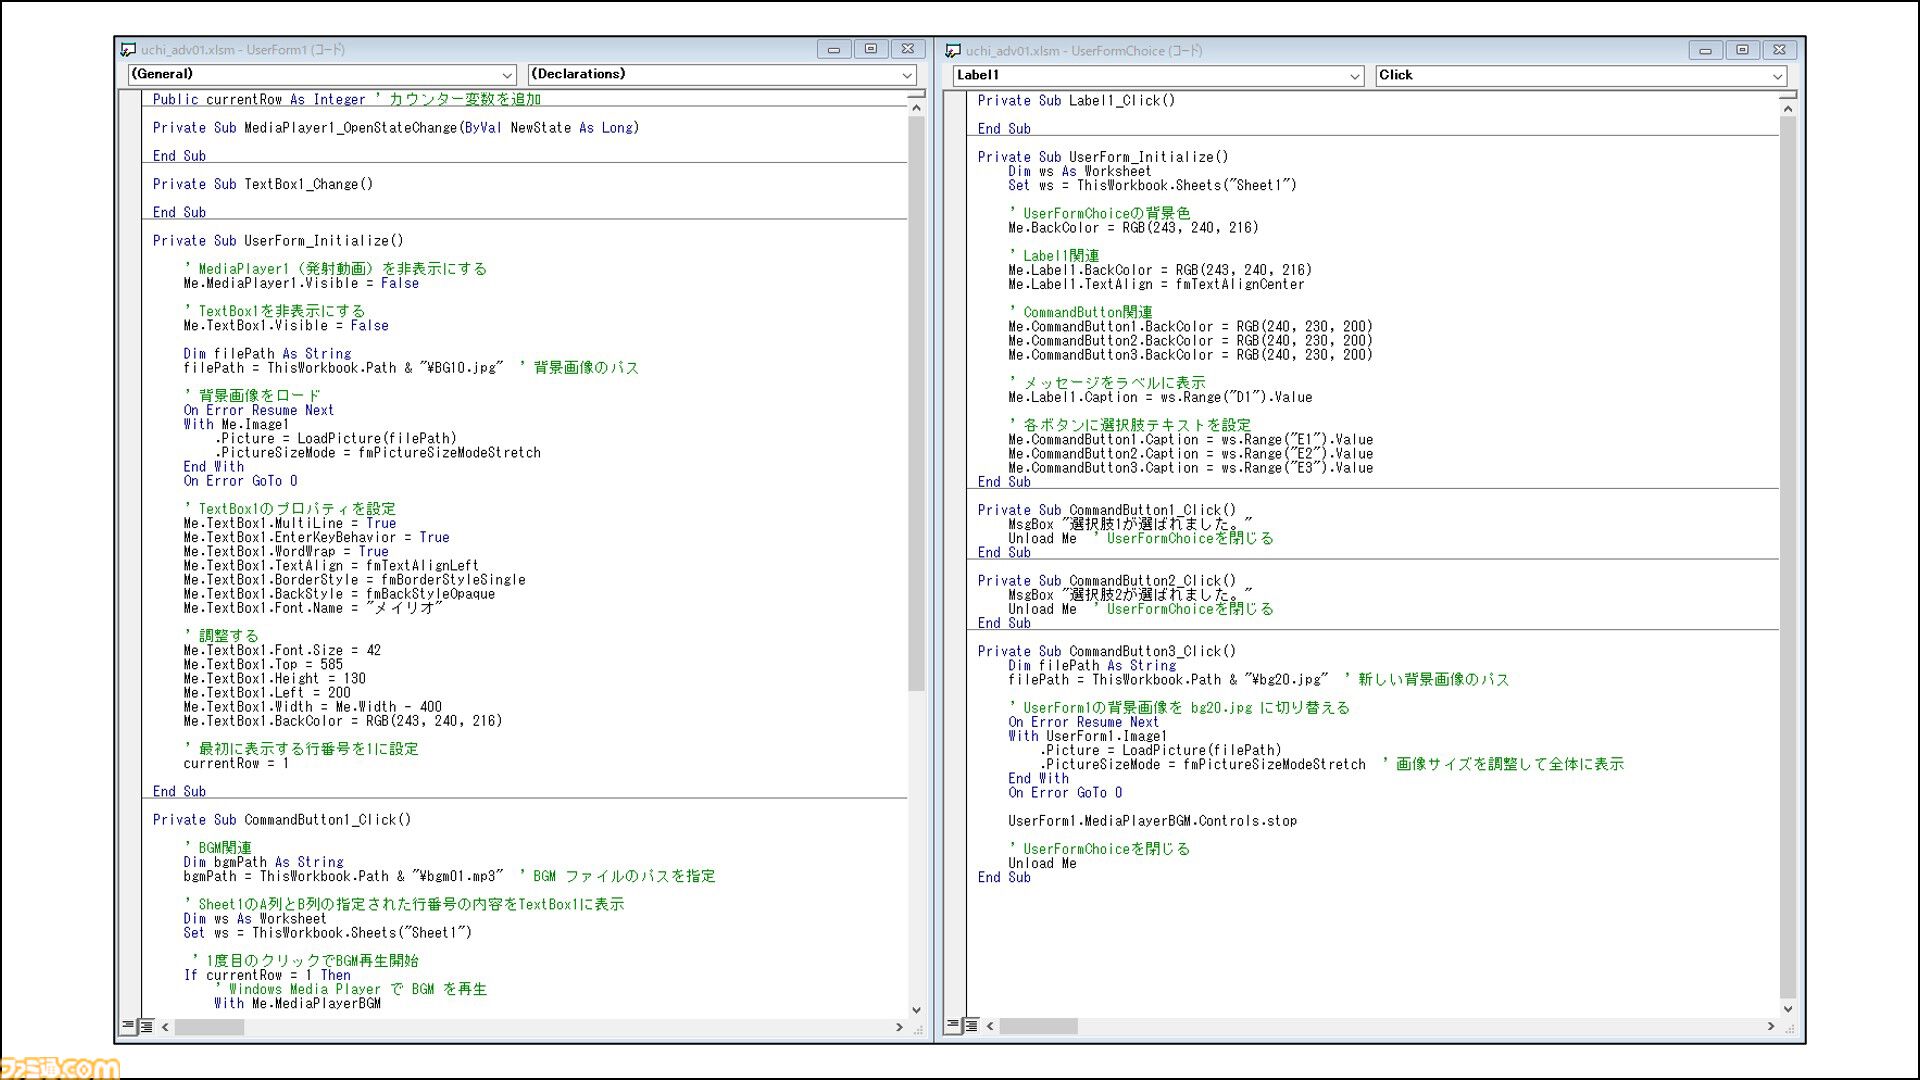Maximize the UserForm1 code window
Screen dimensions: 1920x1080
click(870, 49)
